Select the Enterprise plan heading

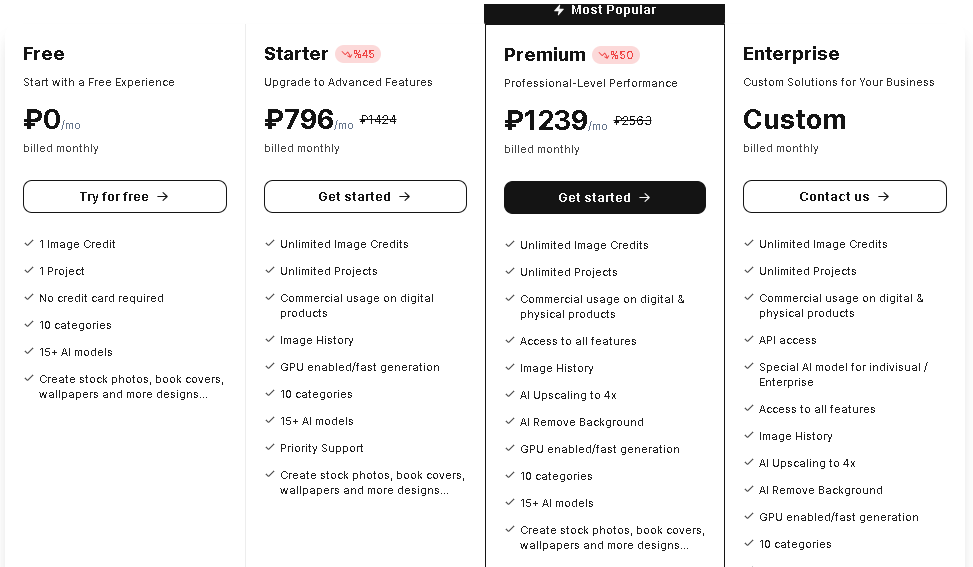point(791,54)
